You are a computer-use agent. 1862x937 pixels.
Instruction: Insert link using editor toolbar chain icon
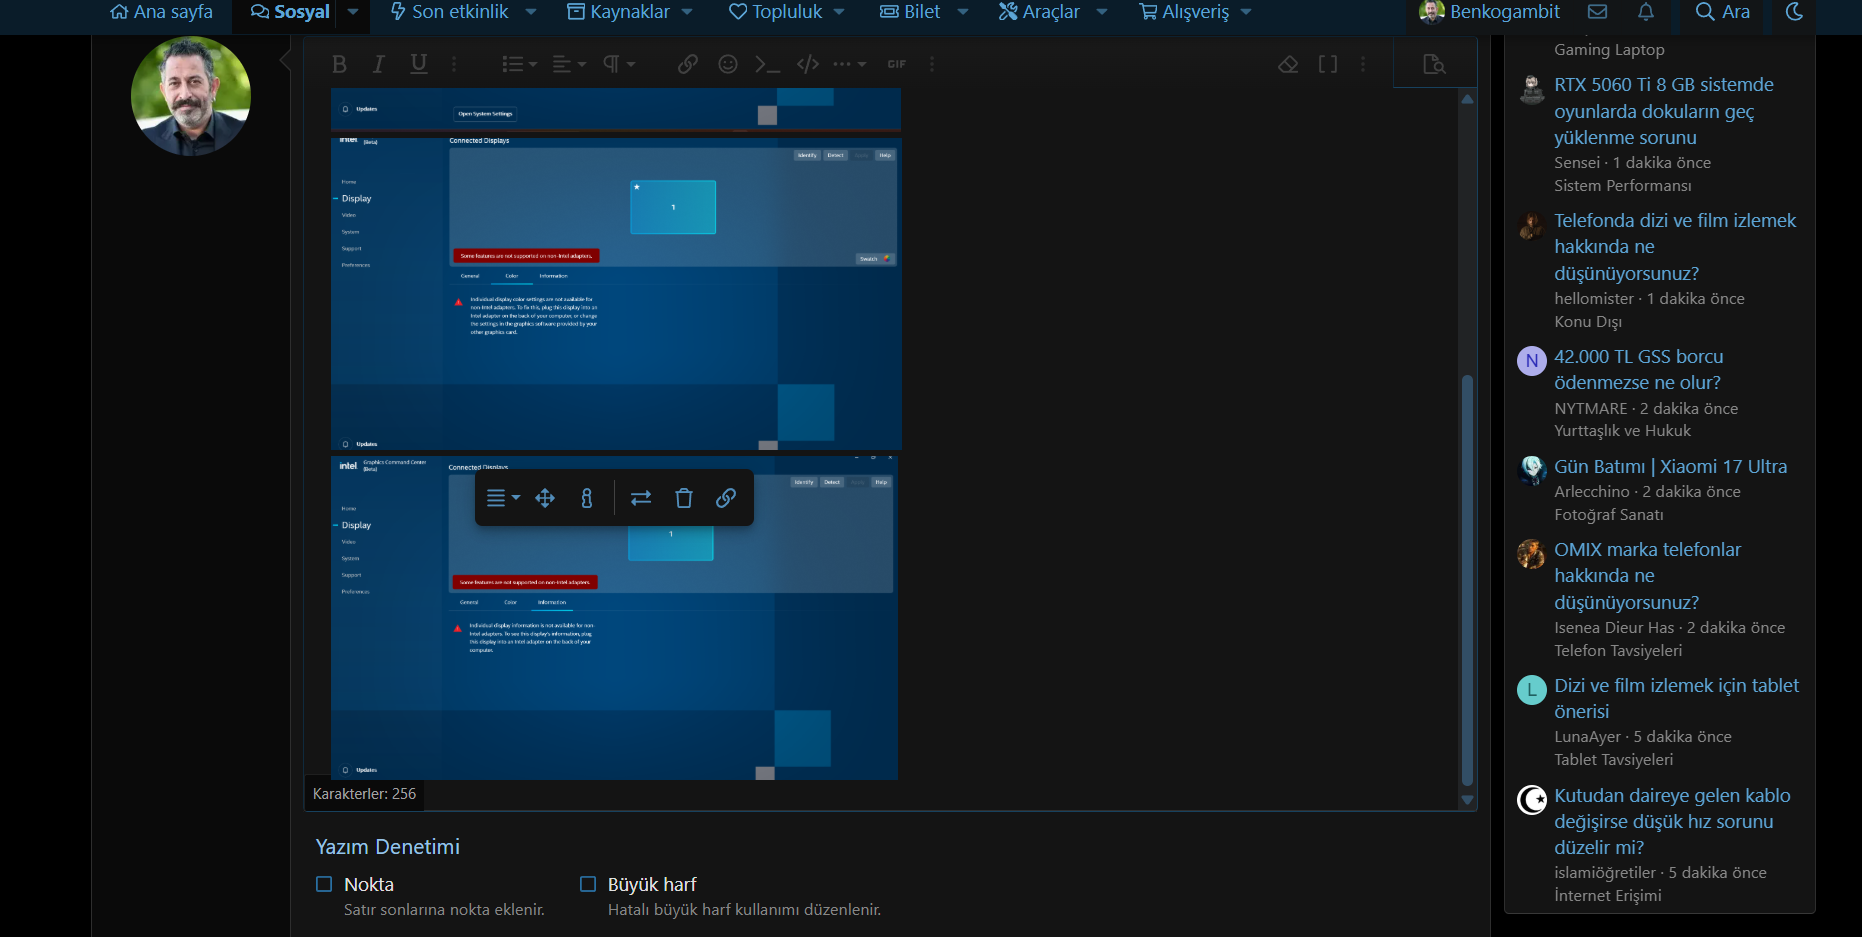pyautogui.click(x=687, y=64)
